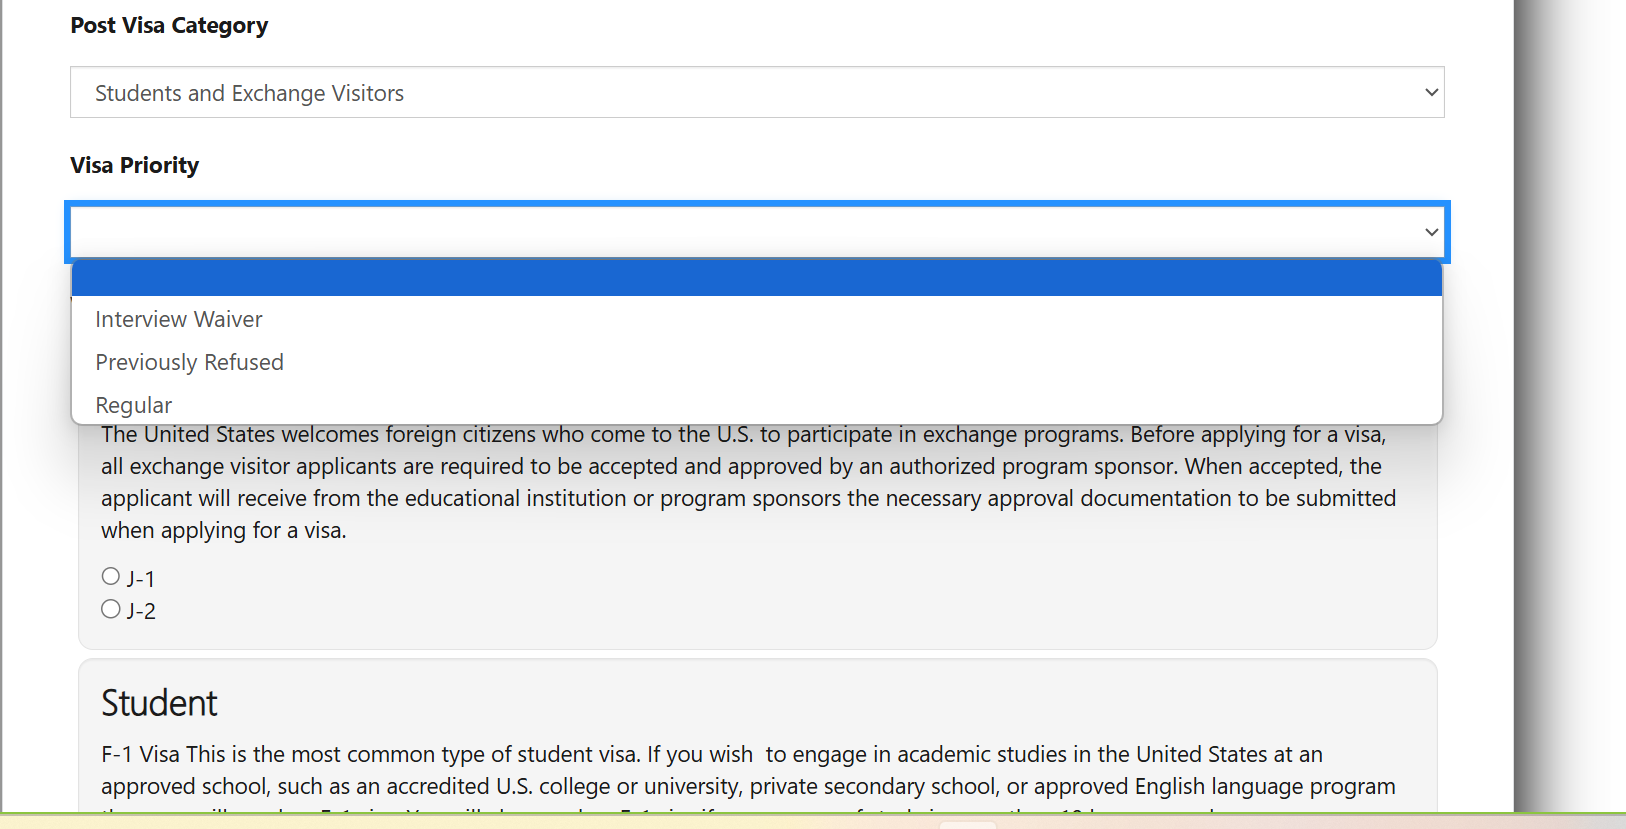Select Regular visa priority option
The width and height of the screenshot is (1626, 829).
pos(134,405)
